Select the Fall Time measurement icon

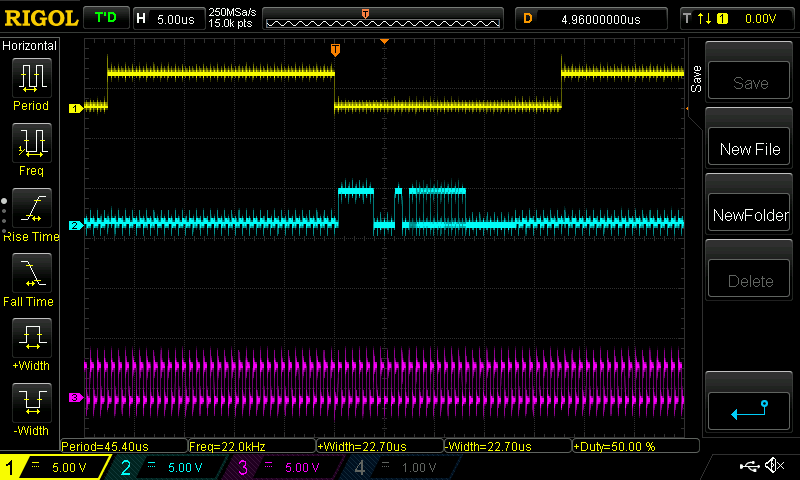(32, 272)
